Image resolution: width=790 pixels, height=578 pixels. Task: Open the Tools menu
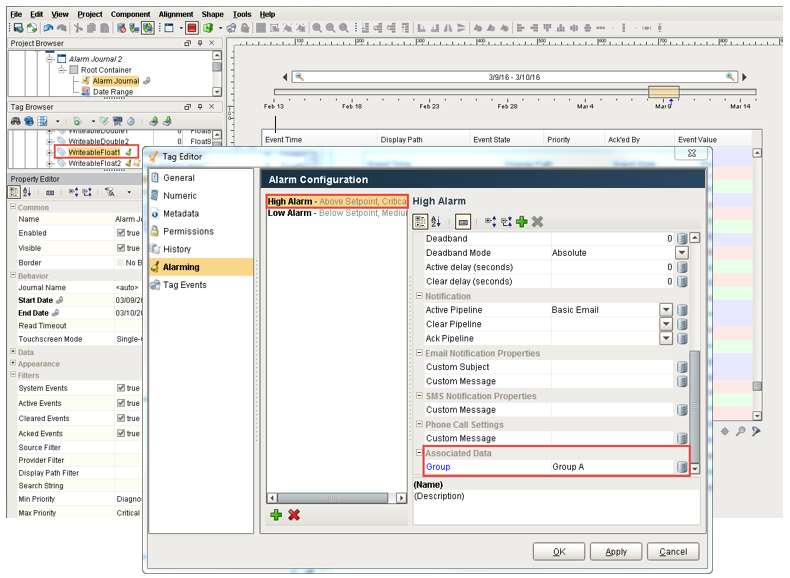coord(242,14)
